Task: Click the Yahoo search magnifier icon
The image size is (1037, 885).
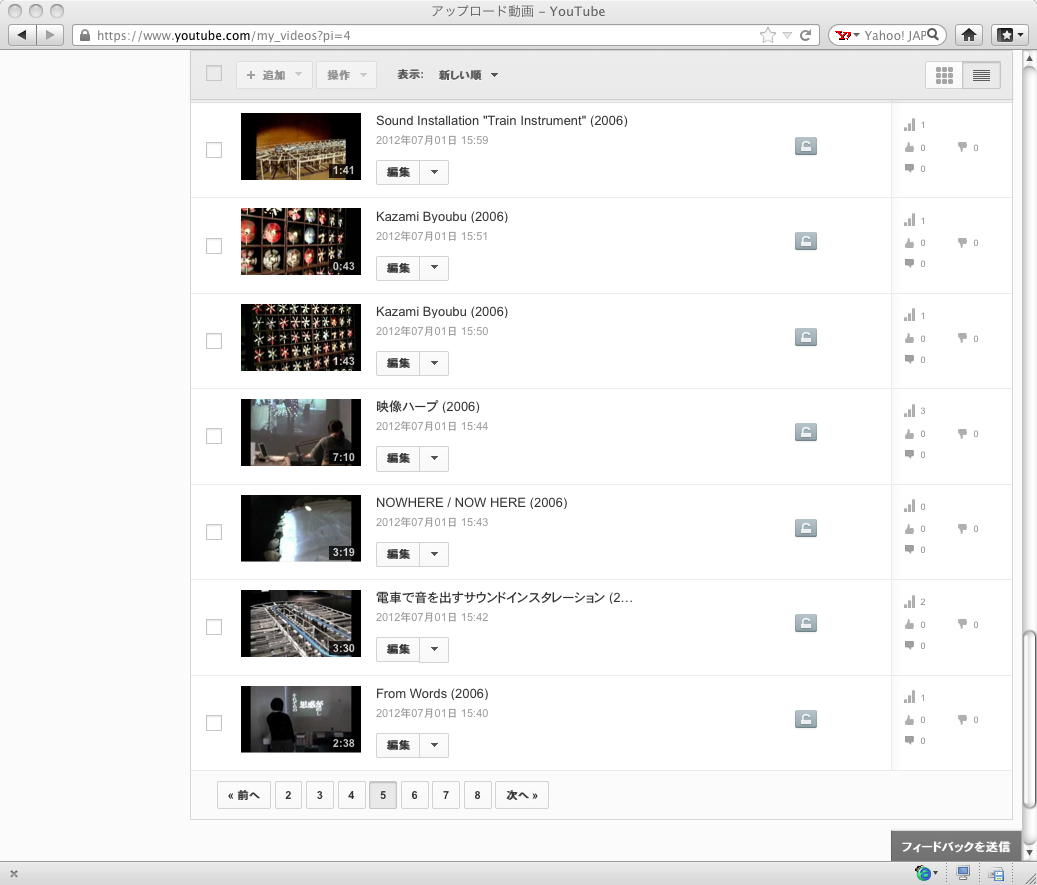Action: point(933,34)
